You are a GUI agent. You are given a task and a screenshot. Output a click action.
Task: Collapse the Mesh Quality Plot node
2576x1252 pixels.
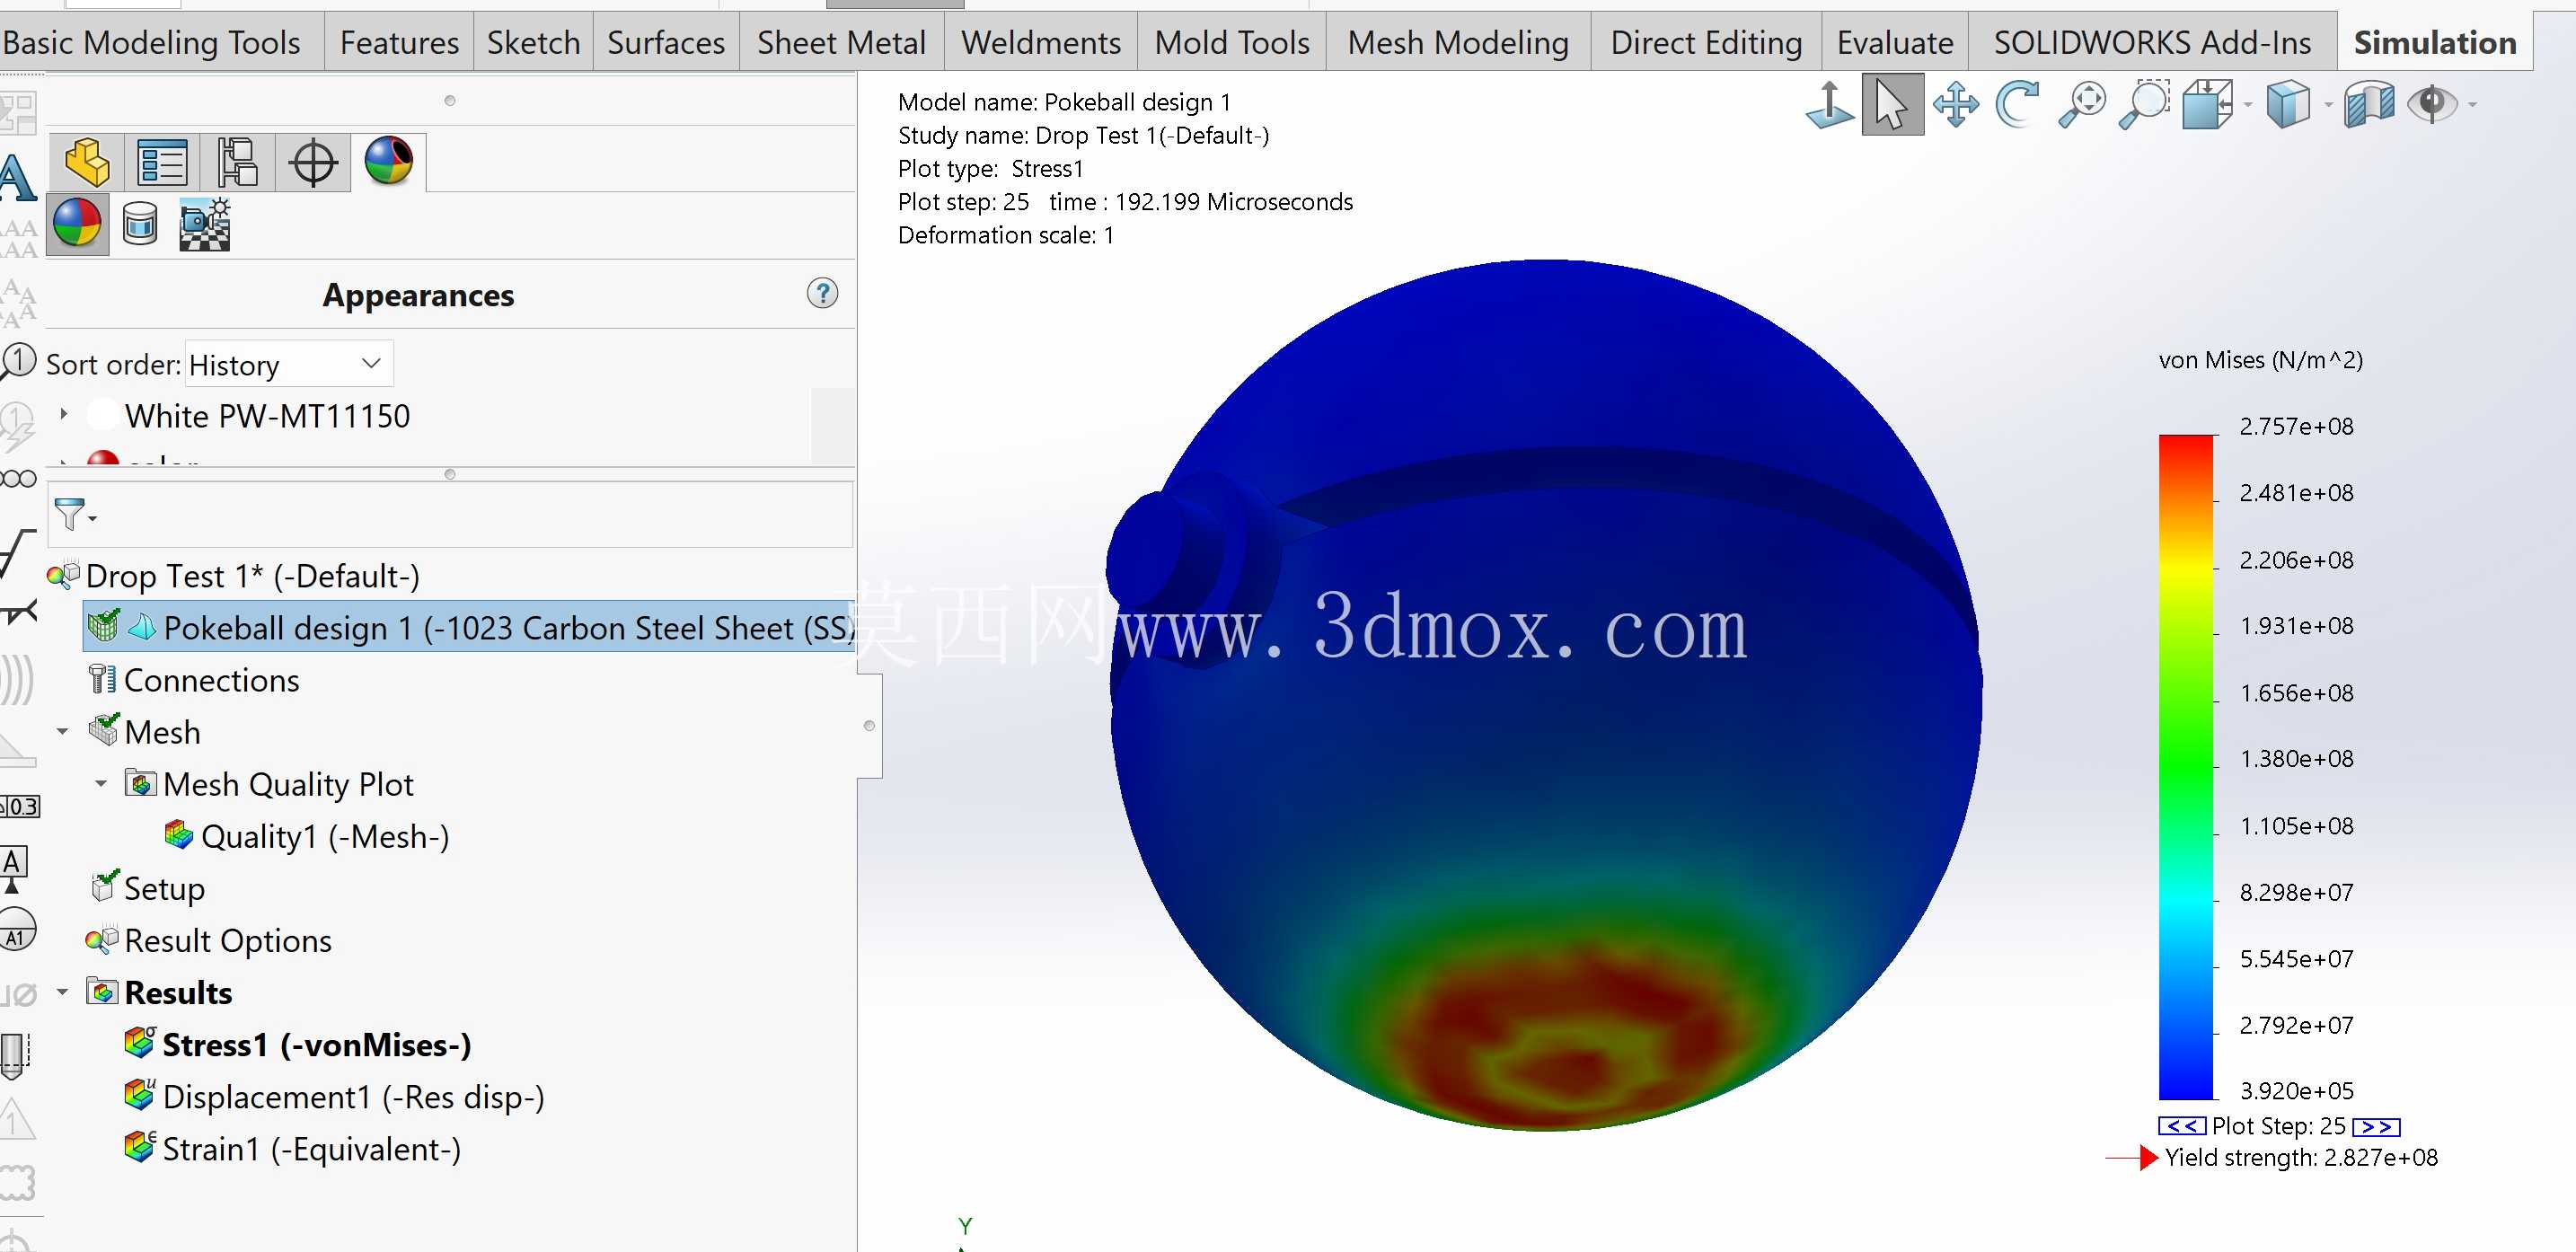[x=101, y=784]
